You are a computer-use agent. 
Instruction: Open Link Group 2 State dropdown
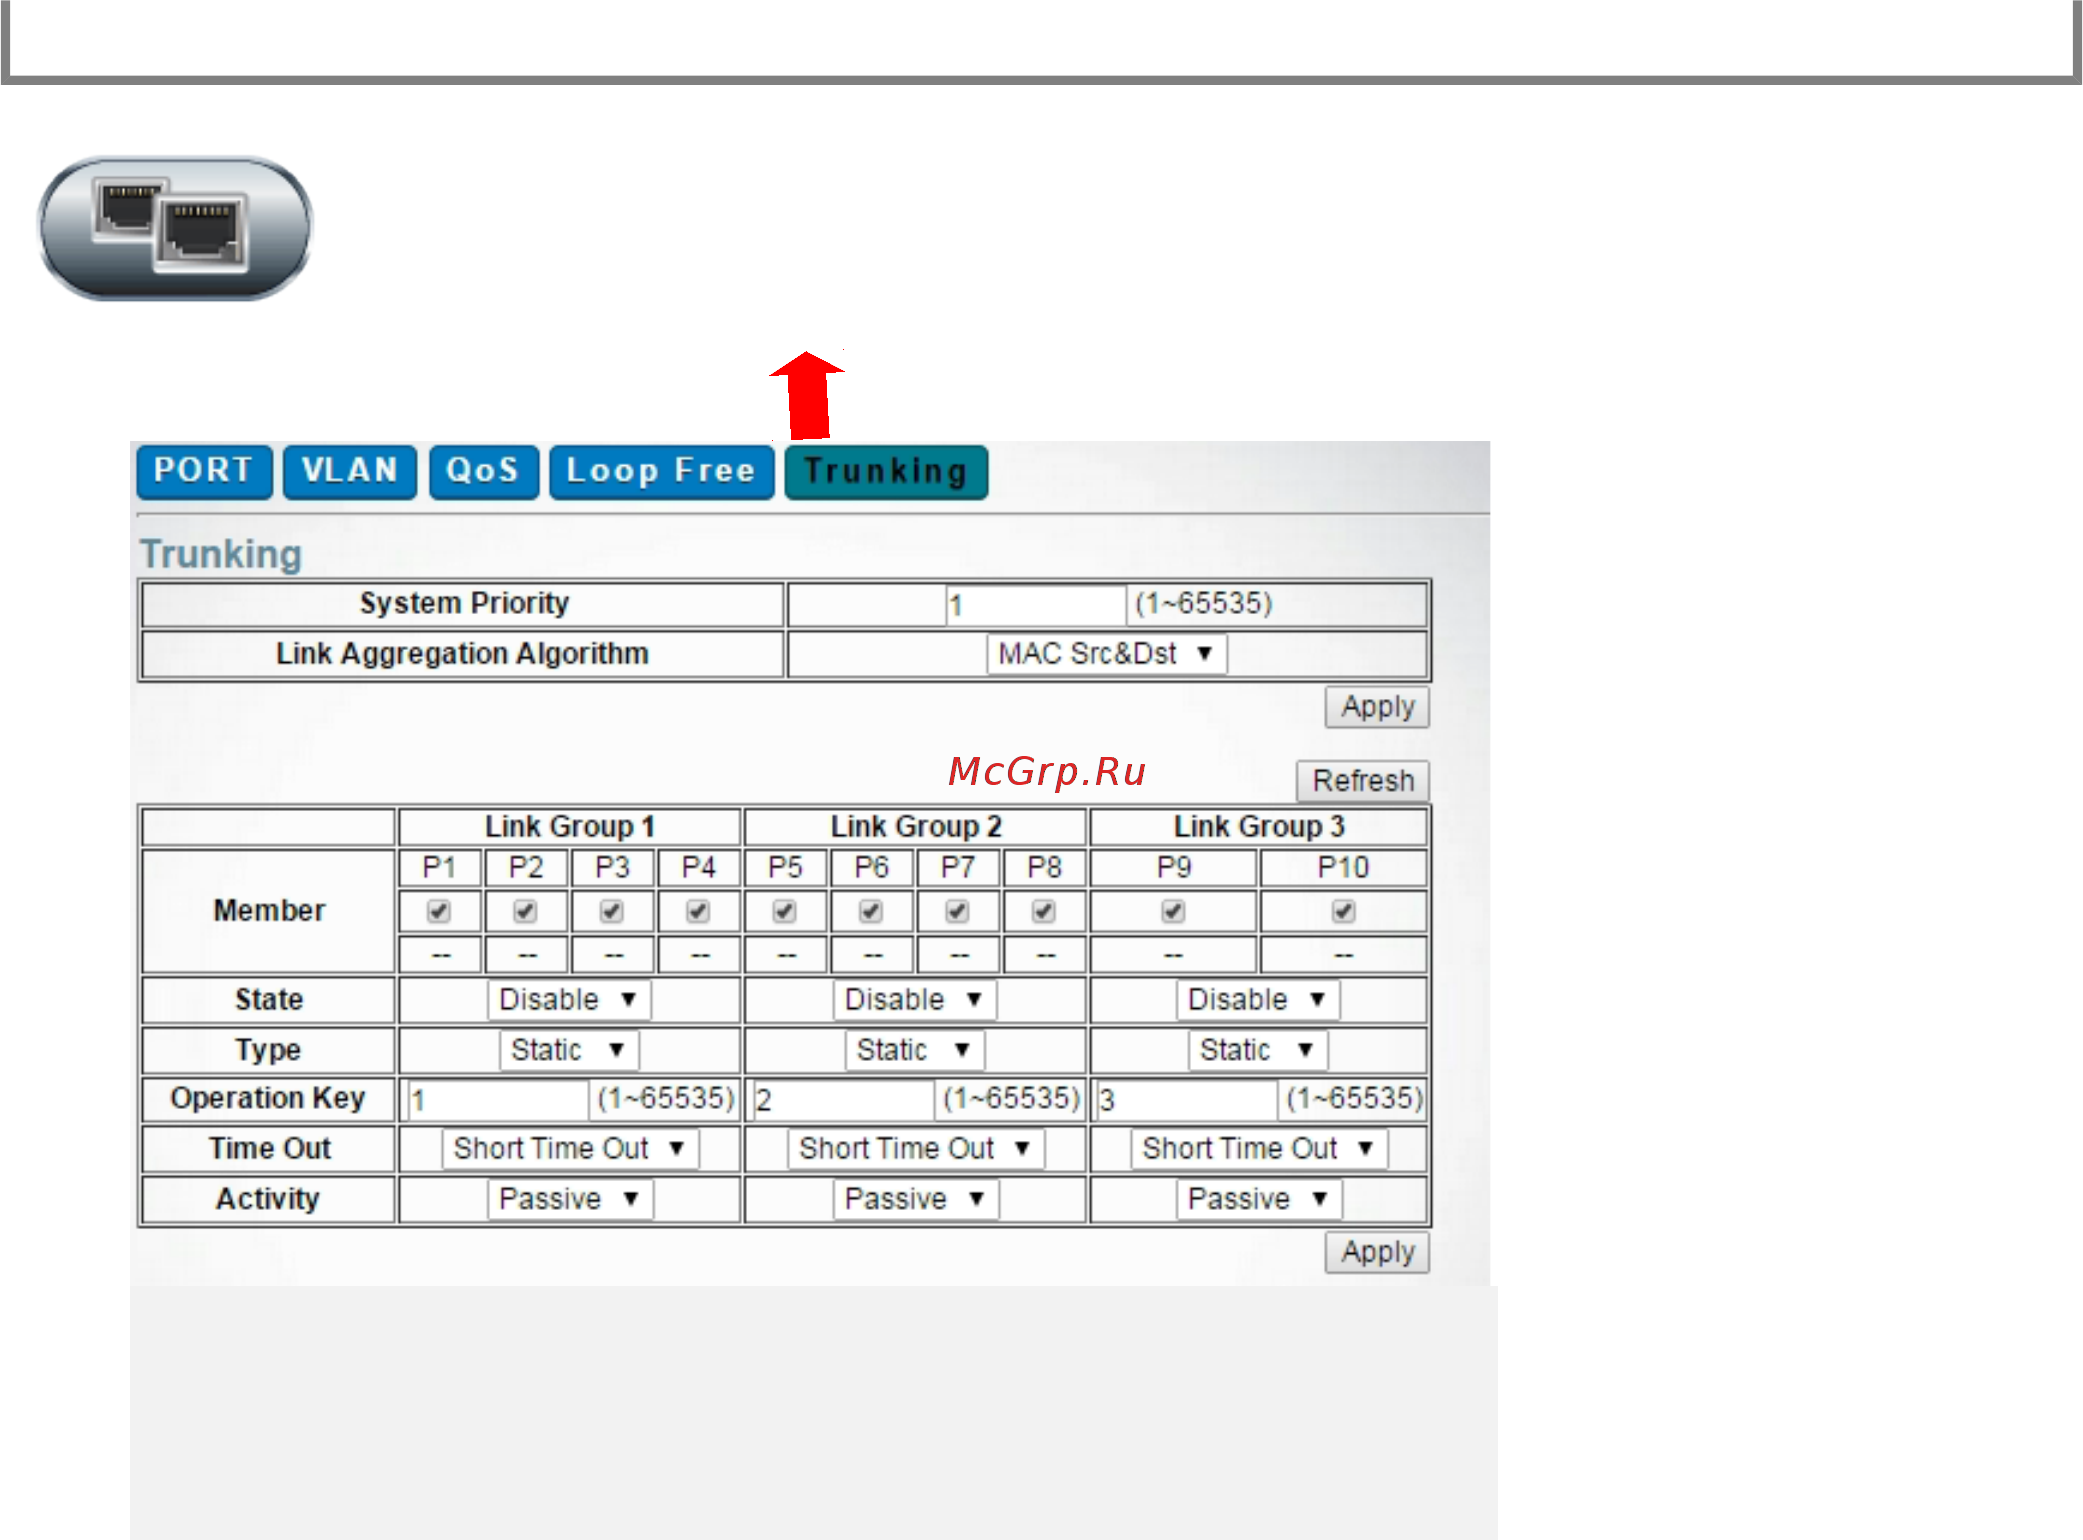[x=915, y=1000]
